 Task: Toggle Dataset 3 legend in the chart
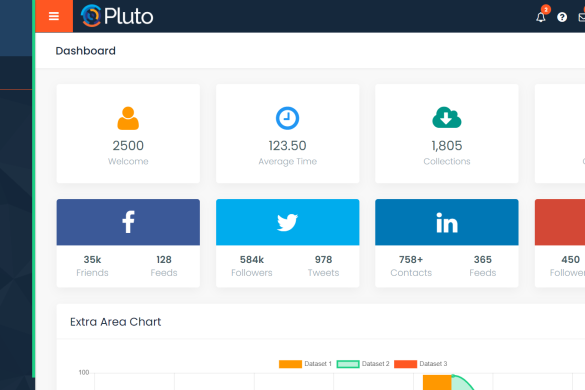point(420,364)
